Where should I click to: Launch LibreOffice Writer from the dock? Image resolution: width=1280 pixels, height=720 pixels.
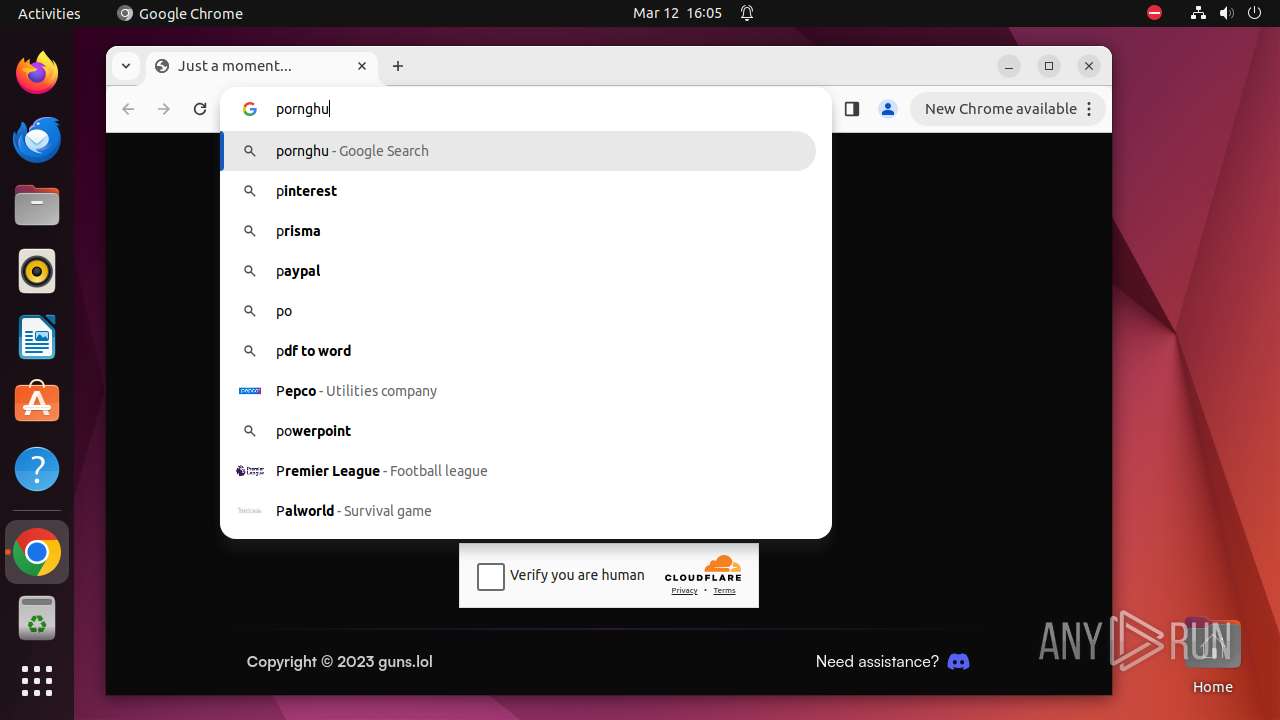tap(37, 337)
